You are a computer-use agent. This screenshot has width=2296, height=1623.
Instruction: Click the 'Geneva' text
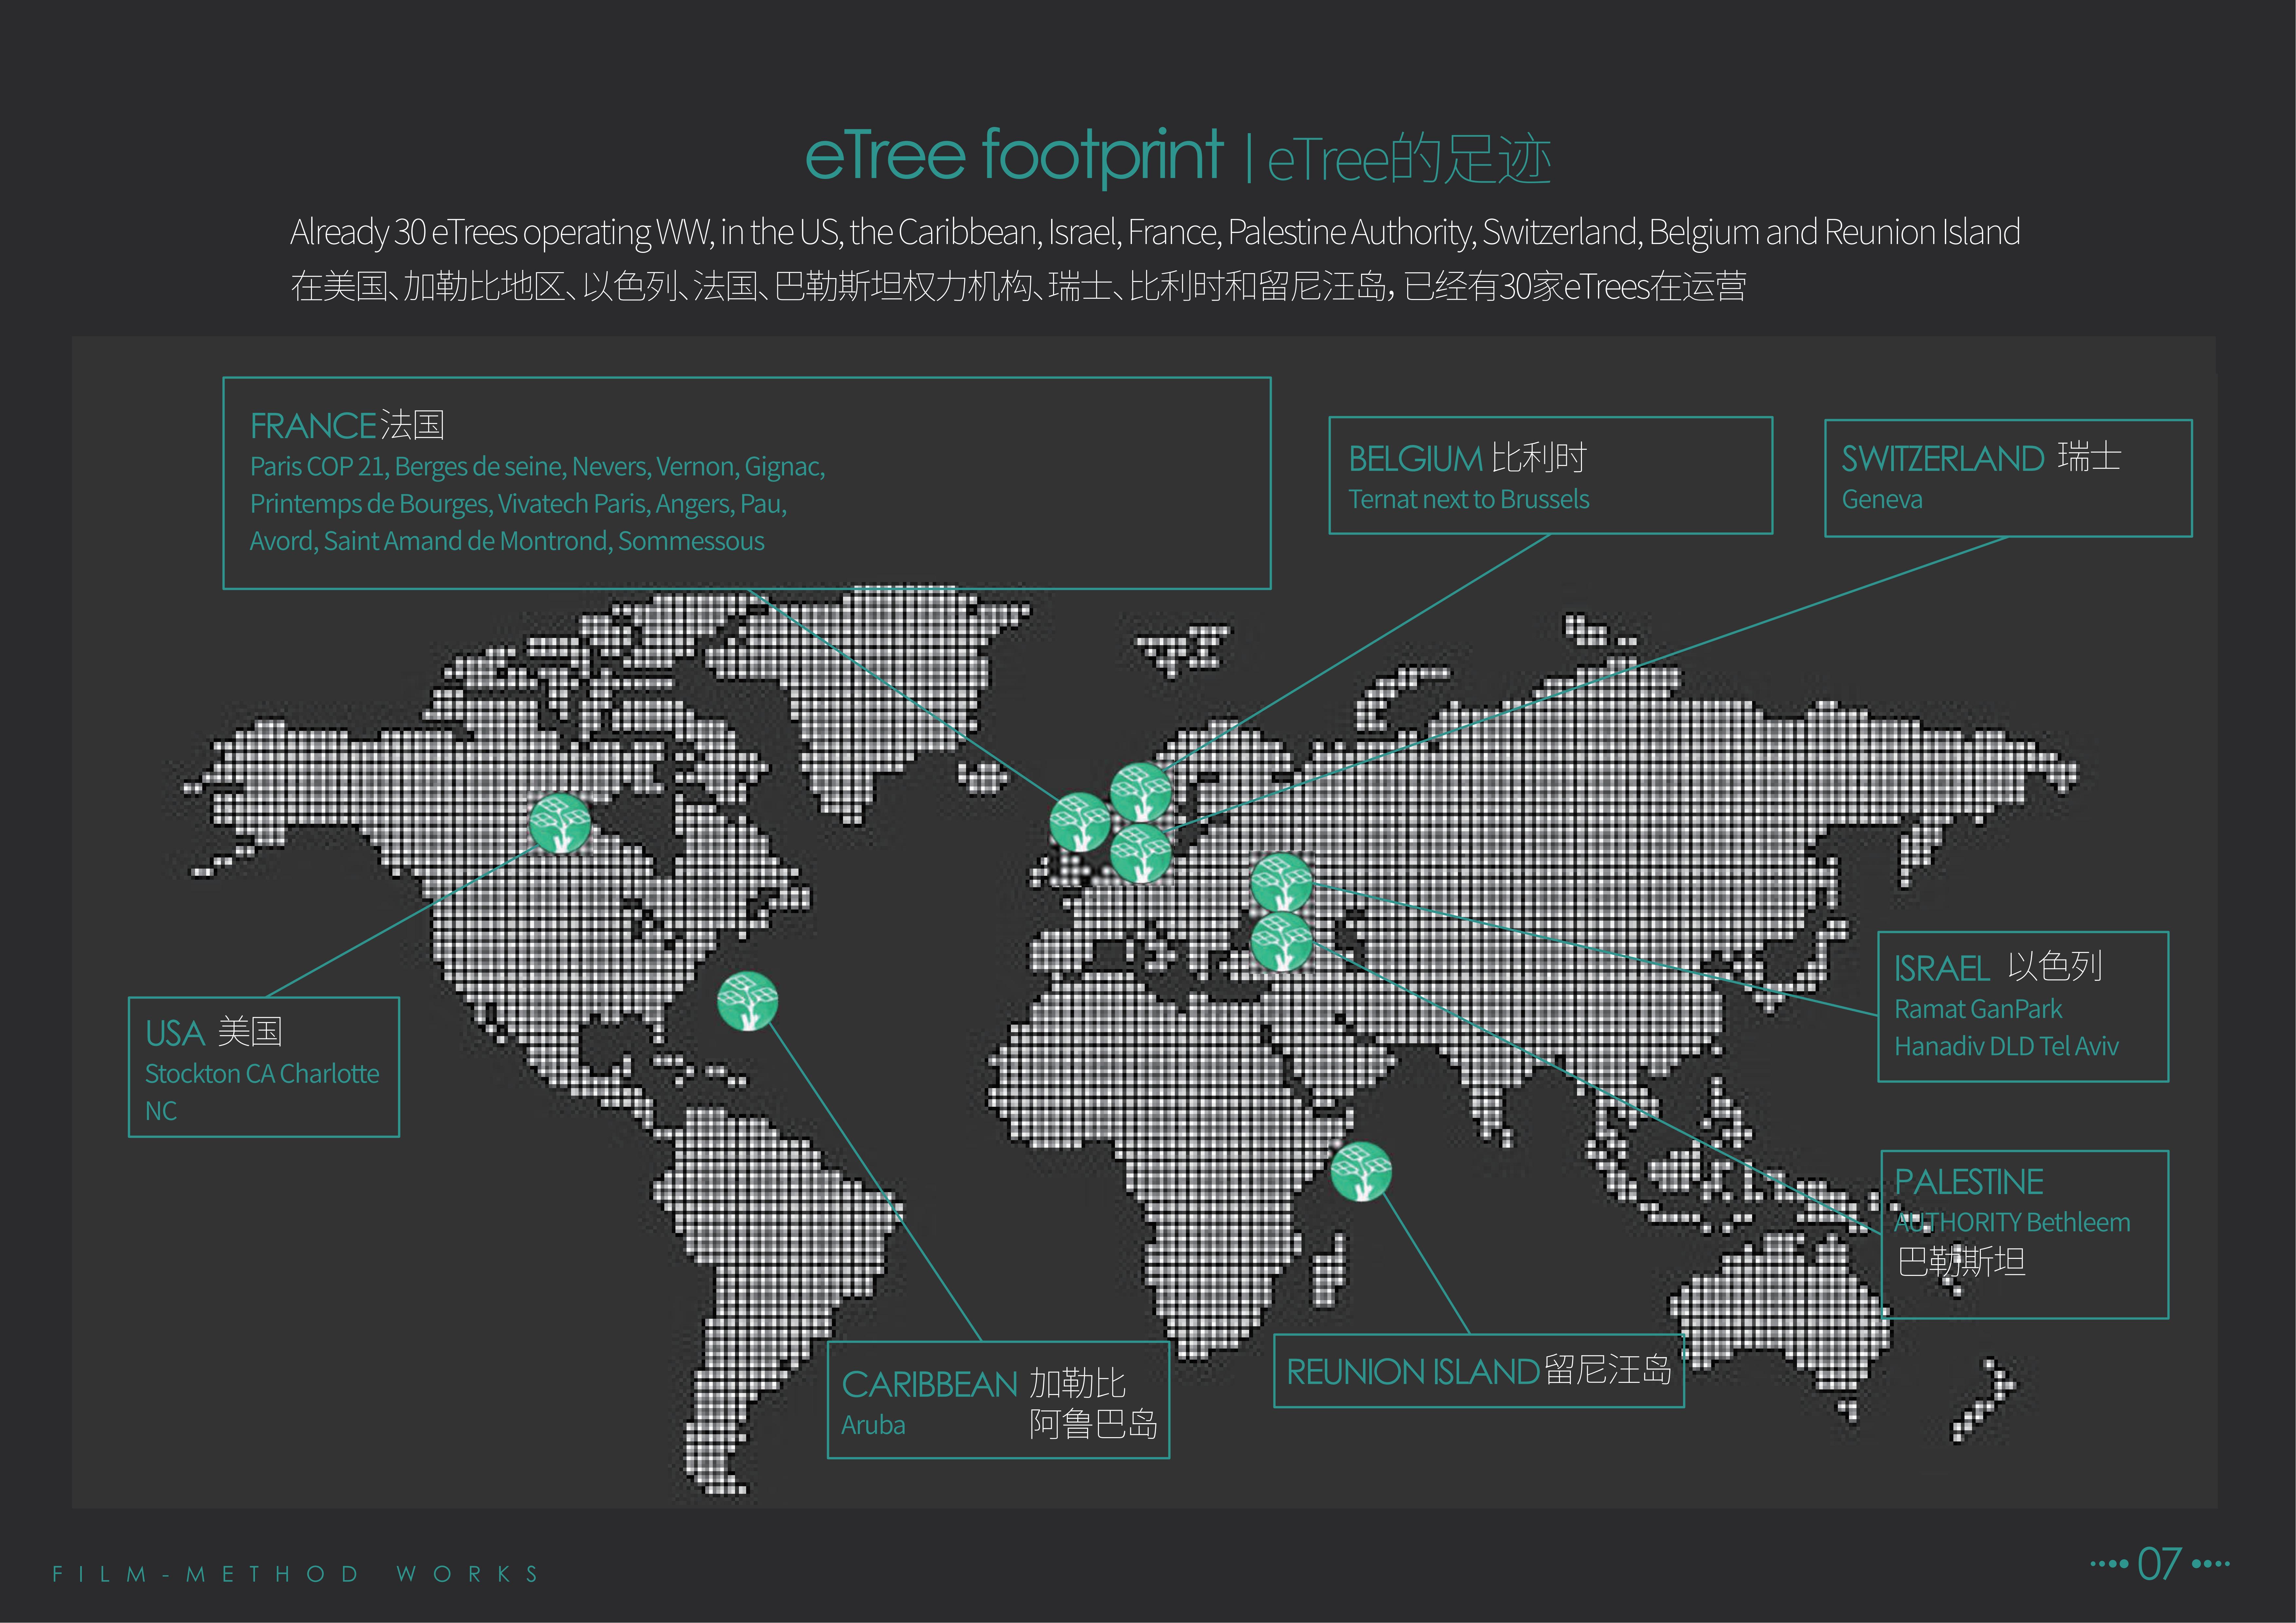coord(1882,499)
